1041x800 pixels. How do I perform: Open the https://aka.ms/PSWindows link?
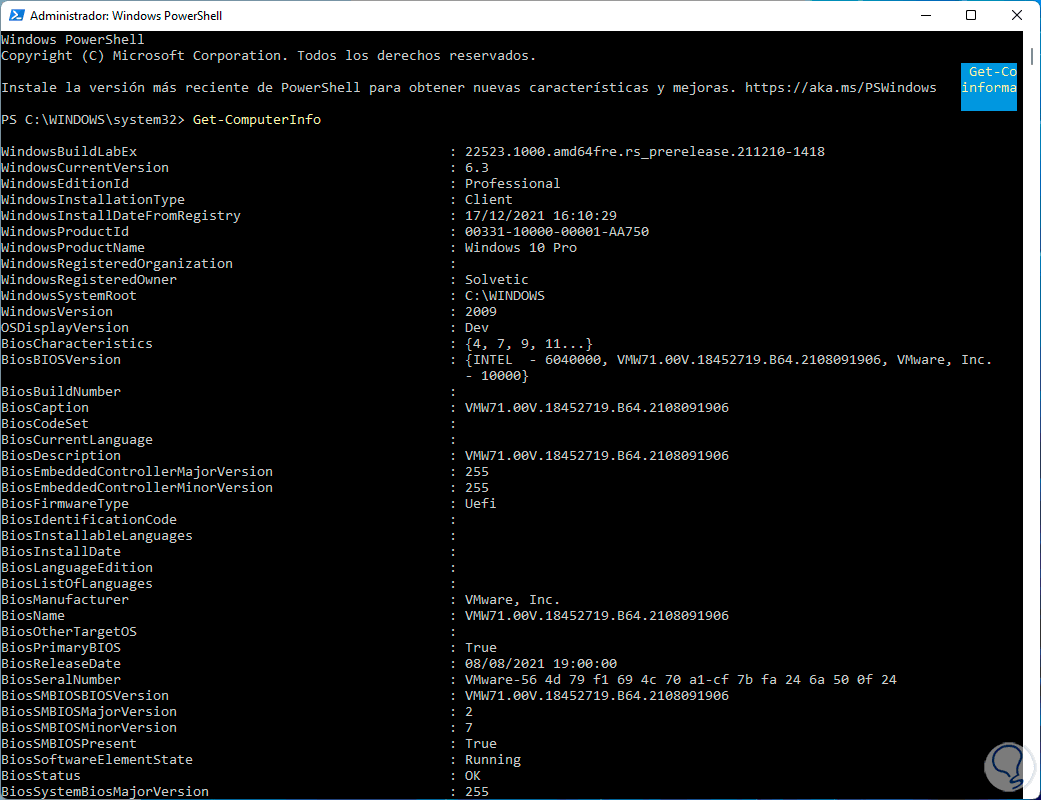840,88
